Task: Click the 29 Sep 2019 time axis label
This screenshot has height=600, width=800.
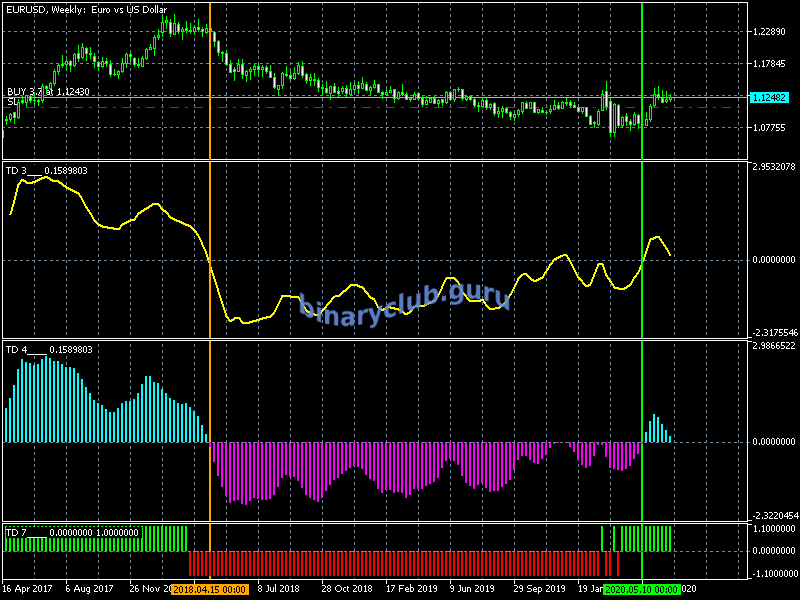Action: coord(541,590)
